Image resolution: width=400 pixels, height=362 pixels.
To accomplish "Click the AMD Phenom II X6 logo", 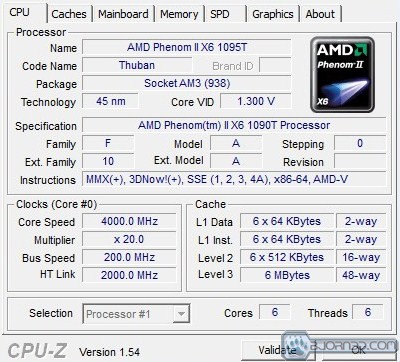I will click(342, 75).
